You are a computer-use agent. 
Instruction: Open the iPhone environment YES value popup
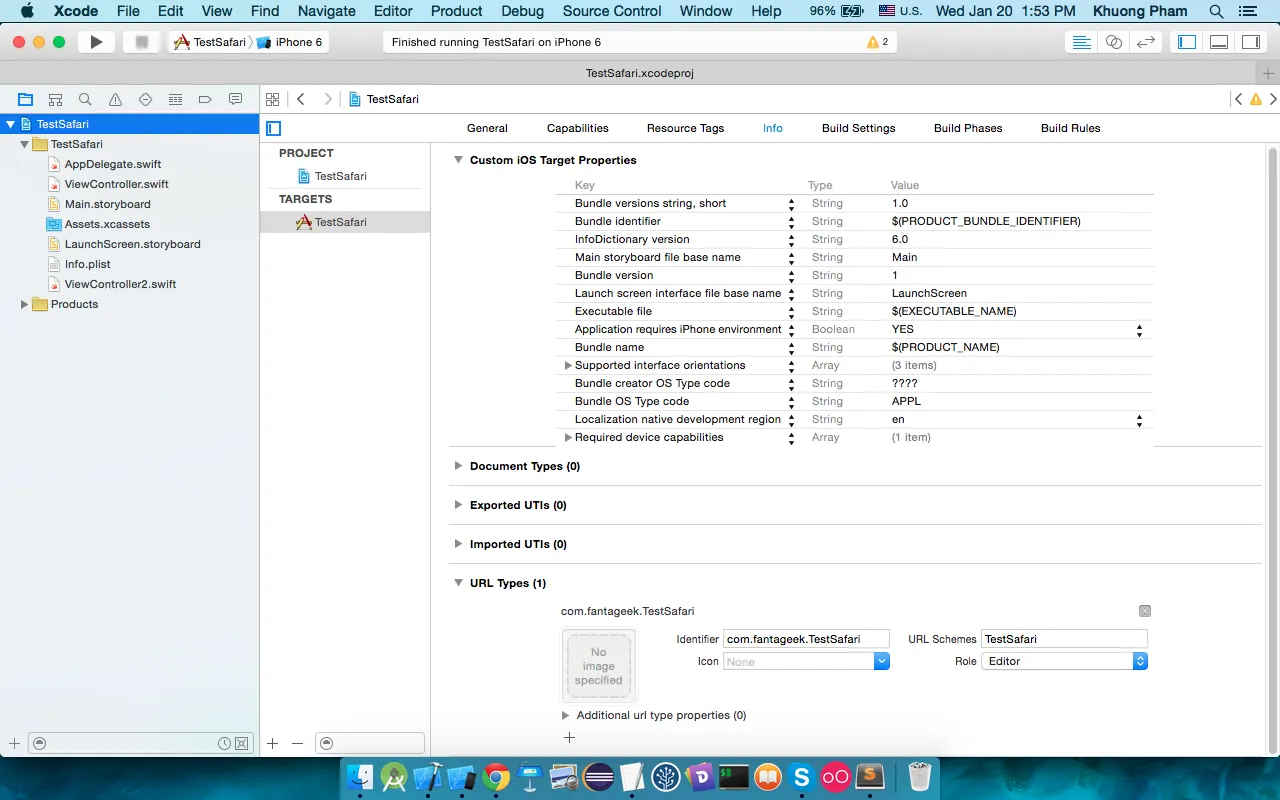[x=1139, y=329]
